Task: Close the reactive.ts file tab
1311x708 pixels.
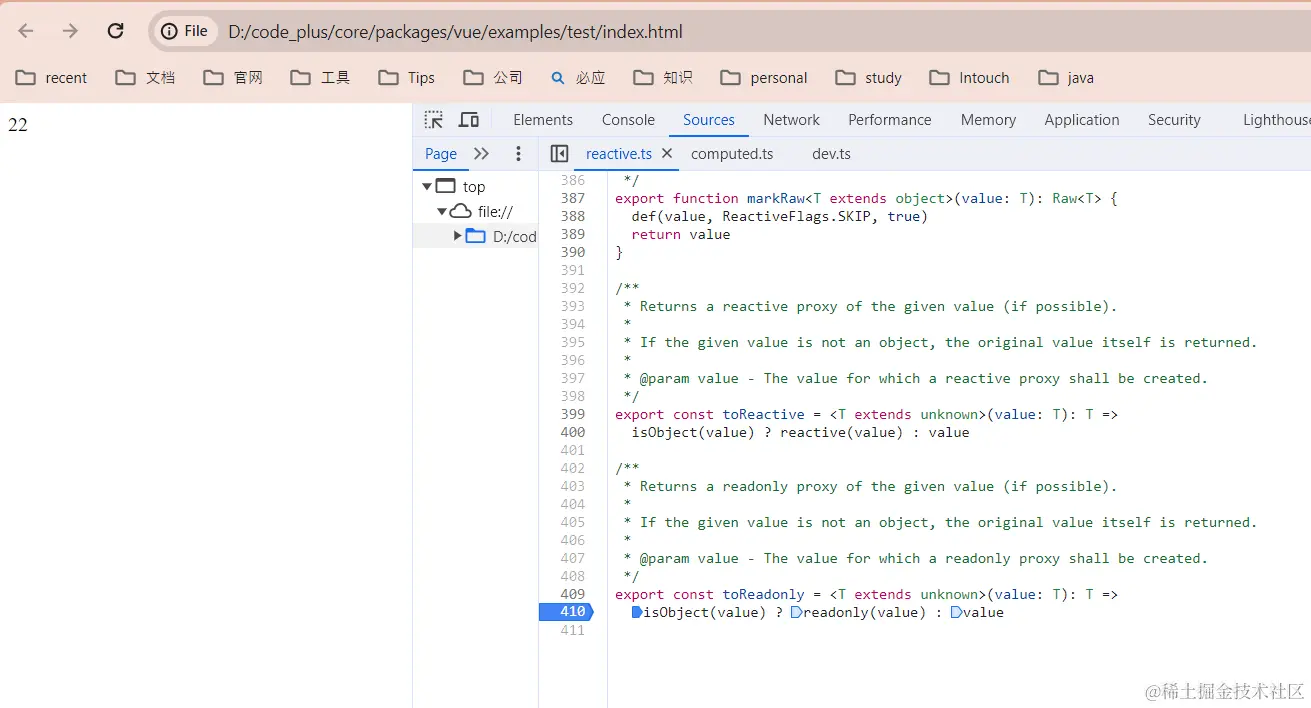Action: (667, 154)
